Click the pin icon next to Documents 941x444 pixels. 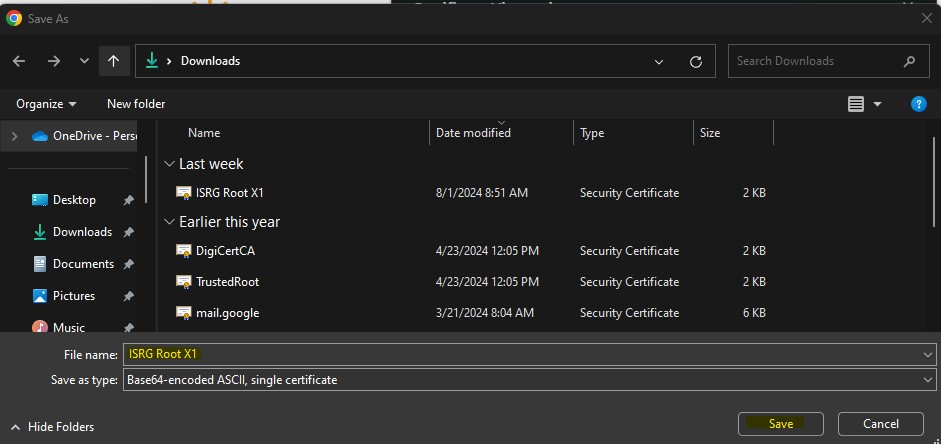[128, 264]
